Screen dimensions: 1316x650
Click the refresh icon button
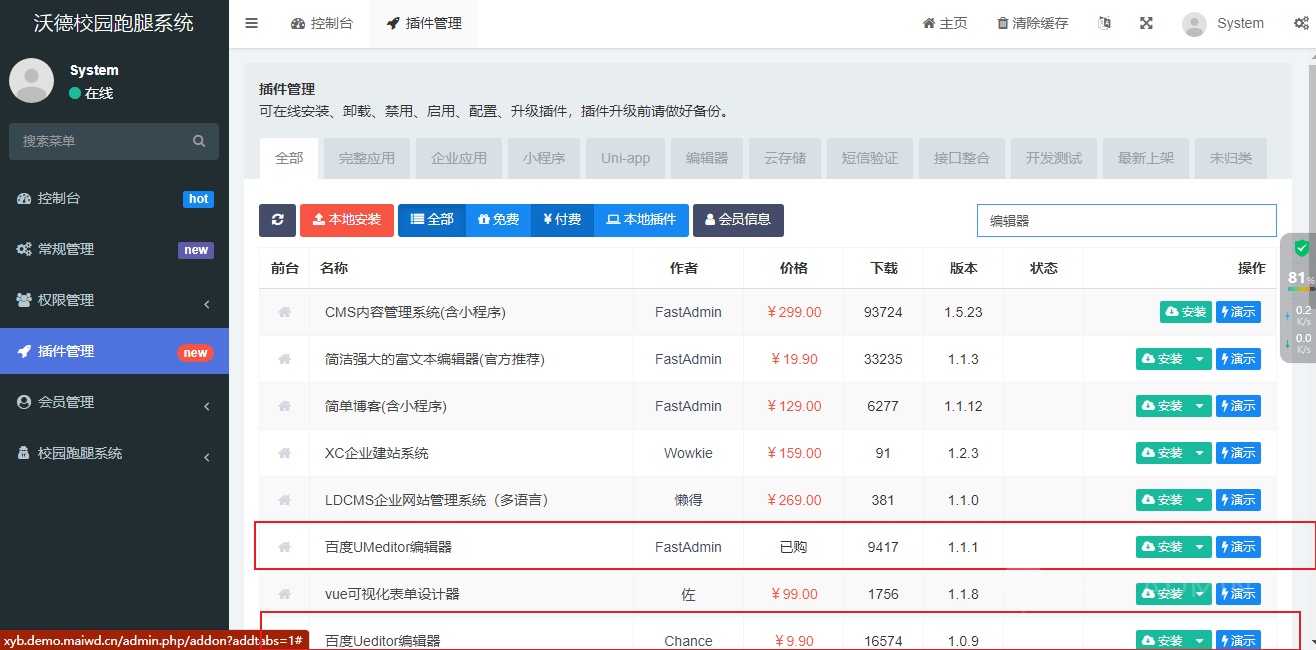coord(277,220)
